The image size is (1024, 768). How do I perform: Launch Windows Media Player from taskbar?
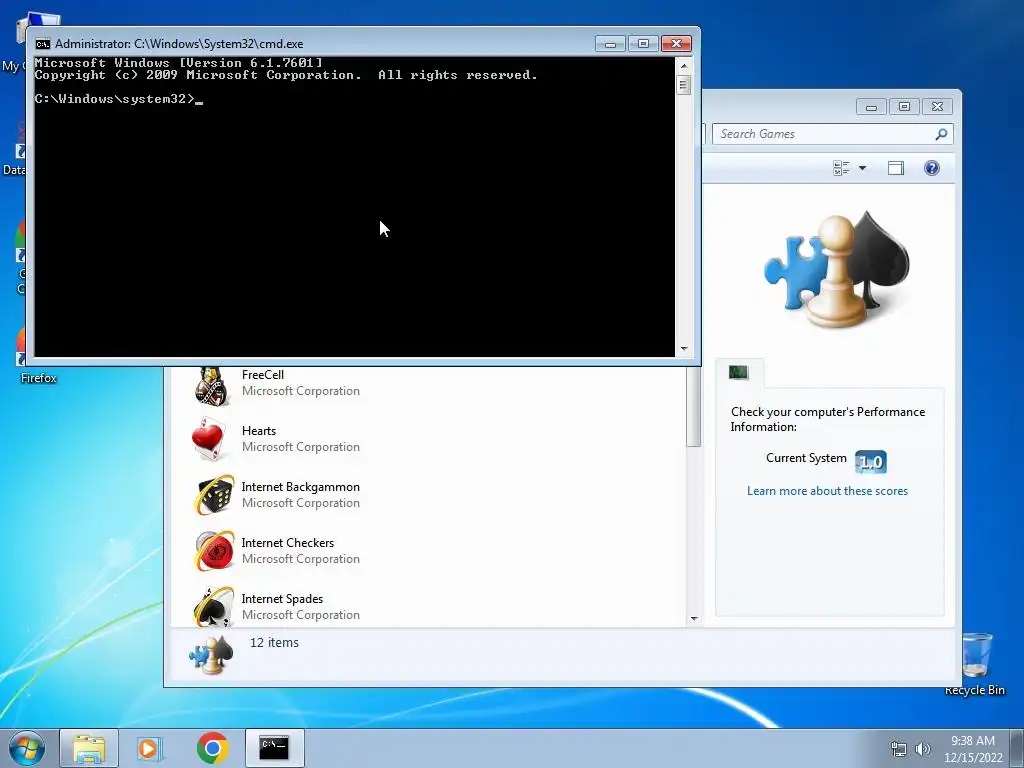tap(149, 748)
